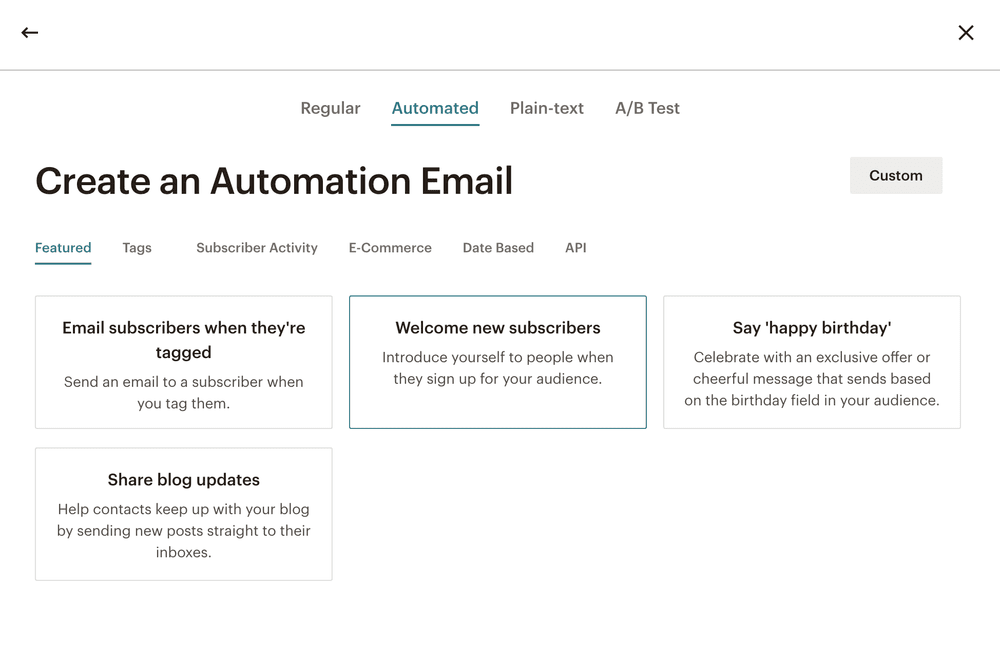Click the back arrow icon
This screenshot has width=1000, height=670.
[x=29, y=32]
